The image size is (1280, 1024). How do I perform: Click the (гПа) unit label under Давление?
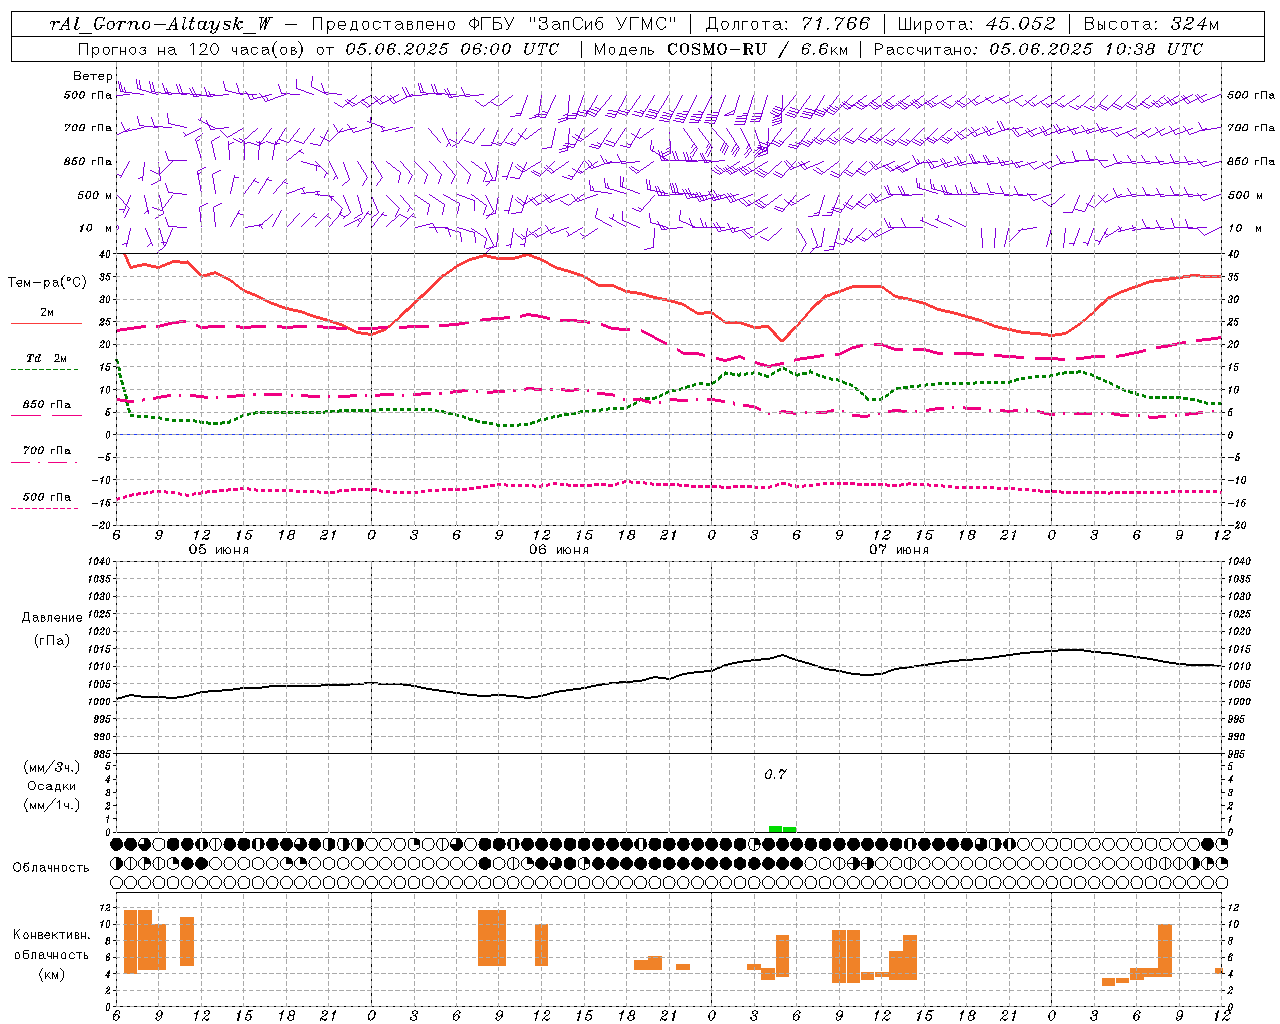[52, 641]
